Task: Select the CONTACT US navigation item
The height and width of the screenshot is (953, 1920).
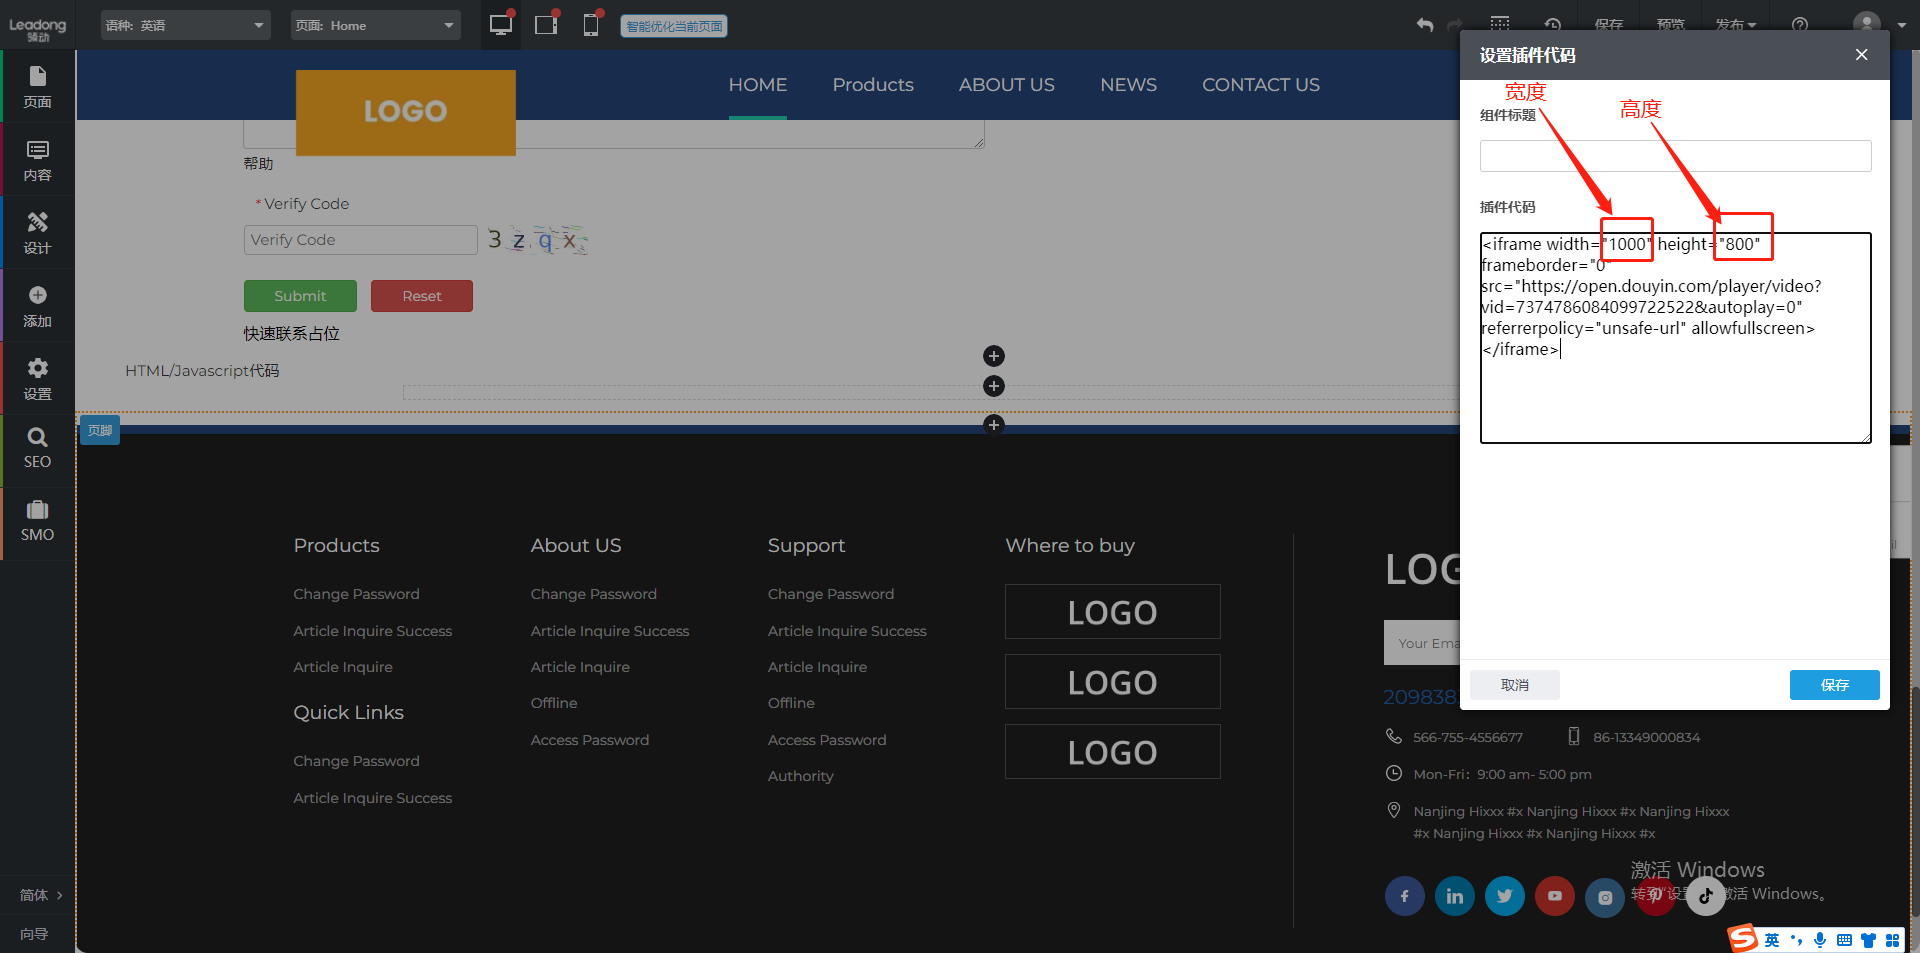Action: coord(1260,85)
